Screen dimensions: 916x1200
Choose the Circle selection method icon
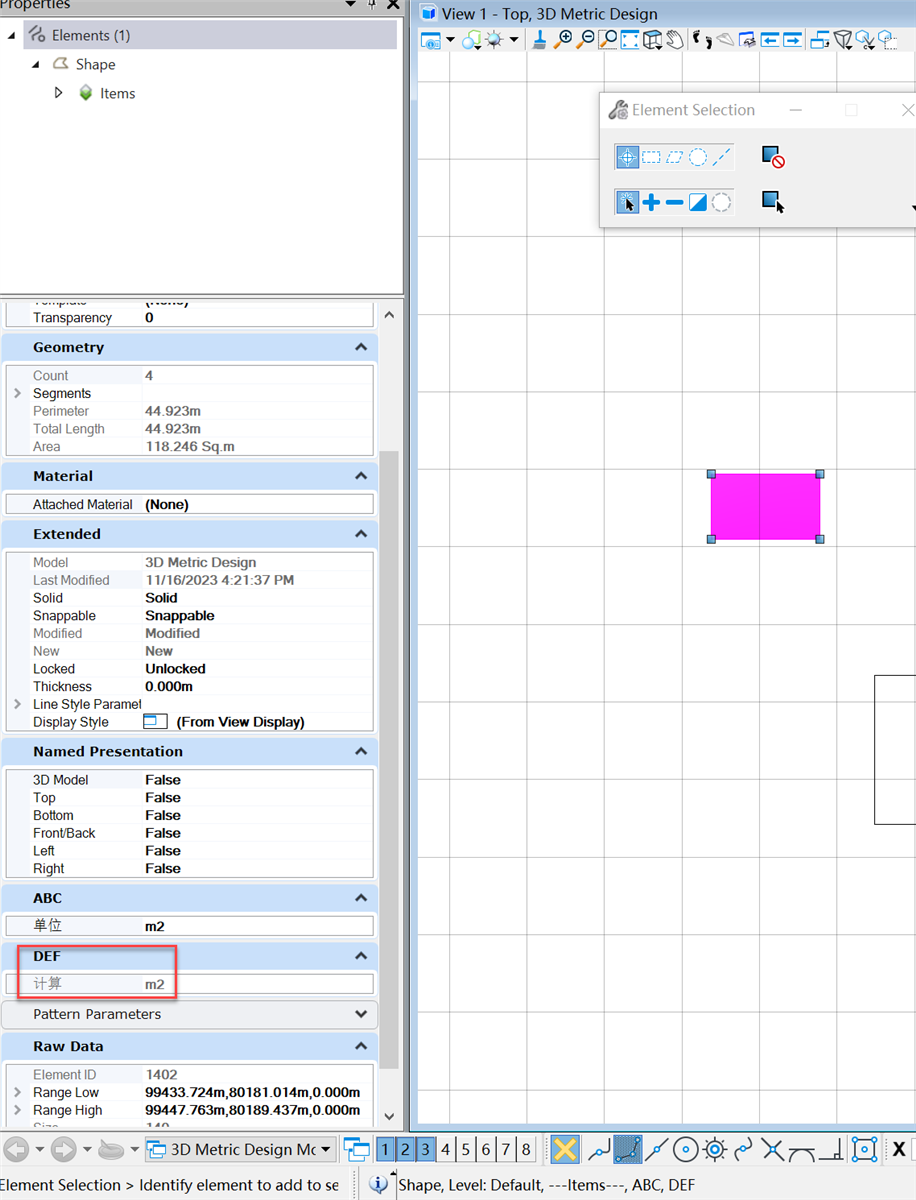[x=698, y=157]
